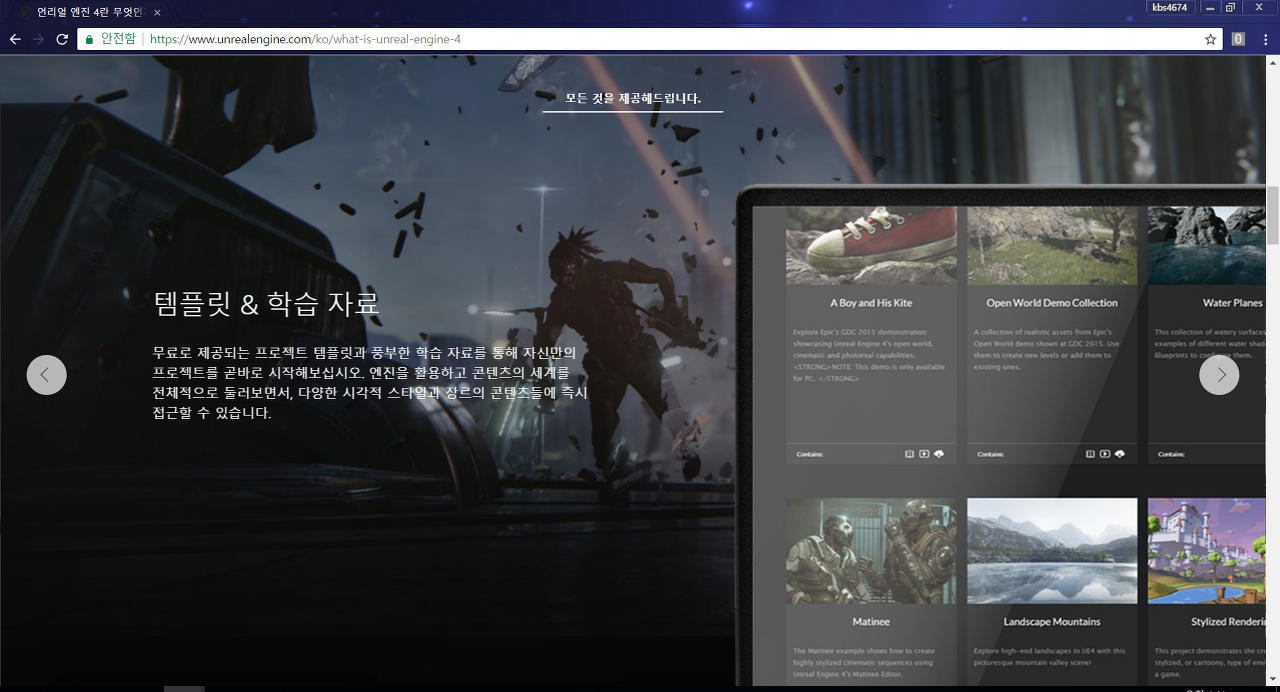1280x692 pixels.
Task: Open the Open World Demo Collection thumbnail
Action: pyautogui.click(x=1052, y=245)
